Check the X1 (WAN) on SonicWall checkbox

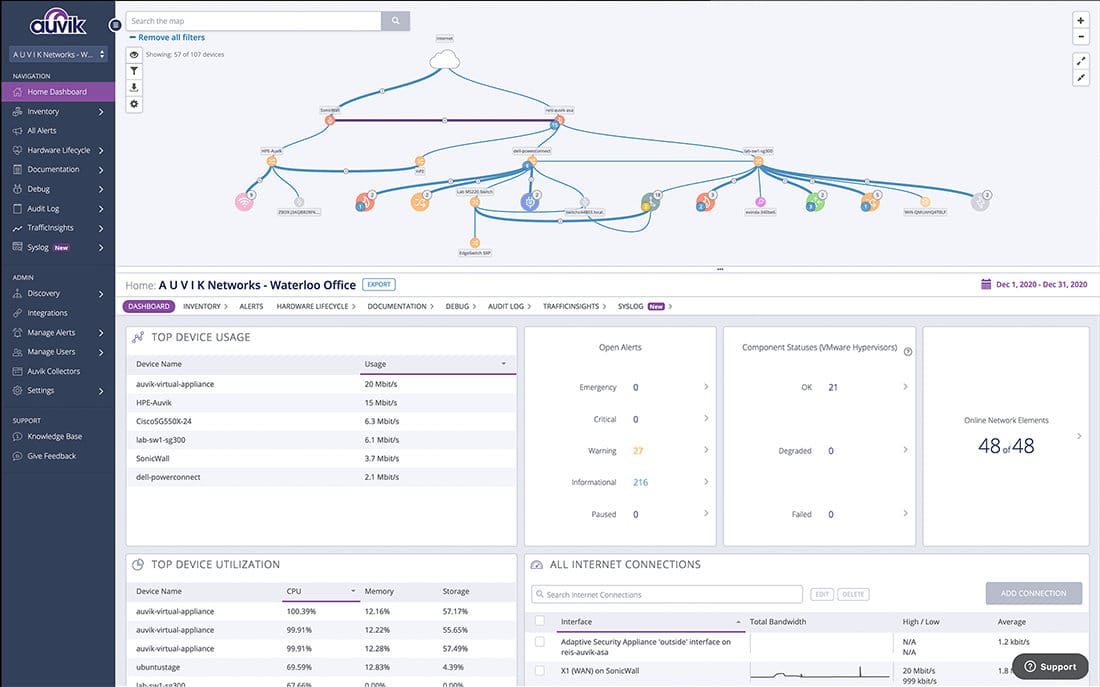539,670
